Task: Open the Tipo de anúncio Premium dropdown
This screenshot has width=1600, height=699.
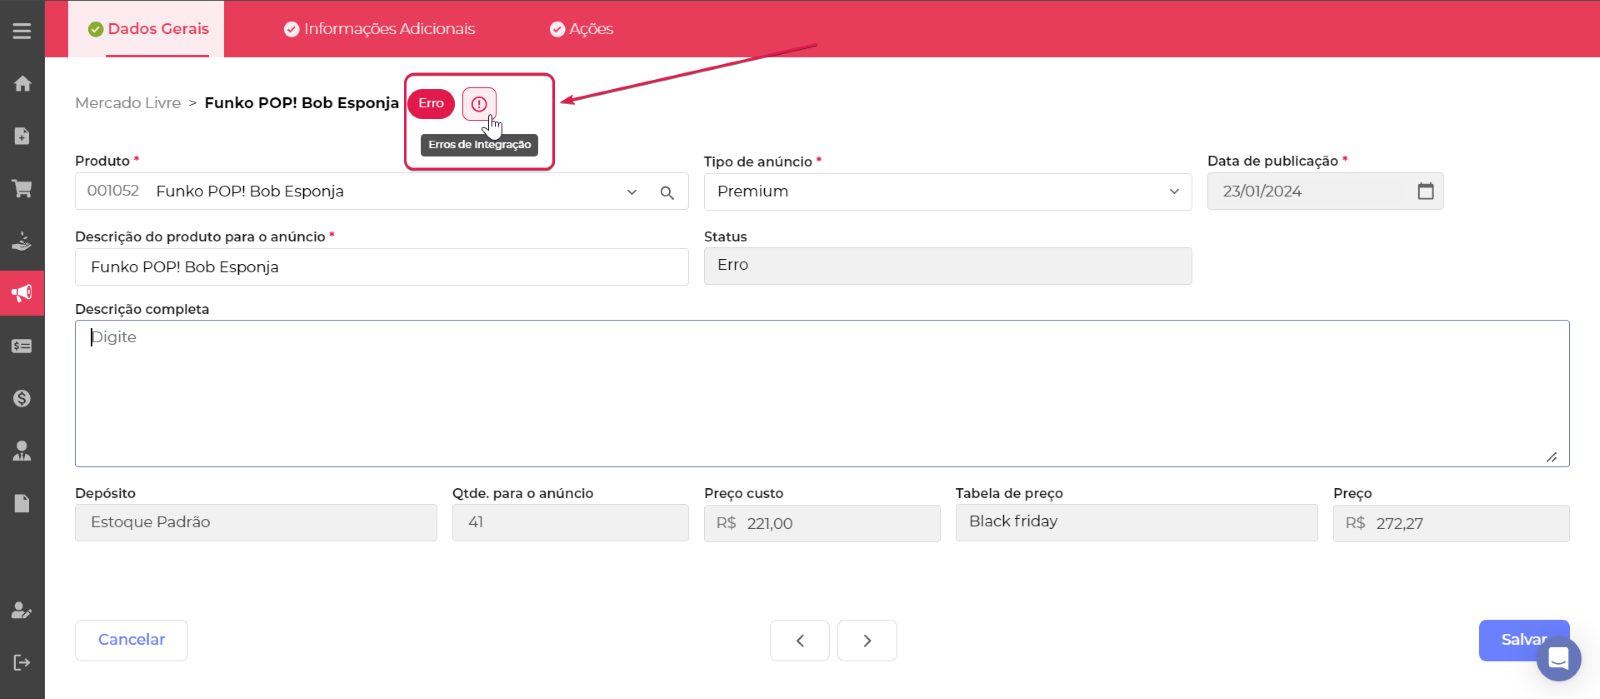Action: (x=947, y=192)
